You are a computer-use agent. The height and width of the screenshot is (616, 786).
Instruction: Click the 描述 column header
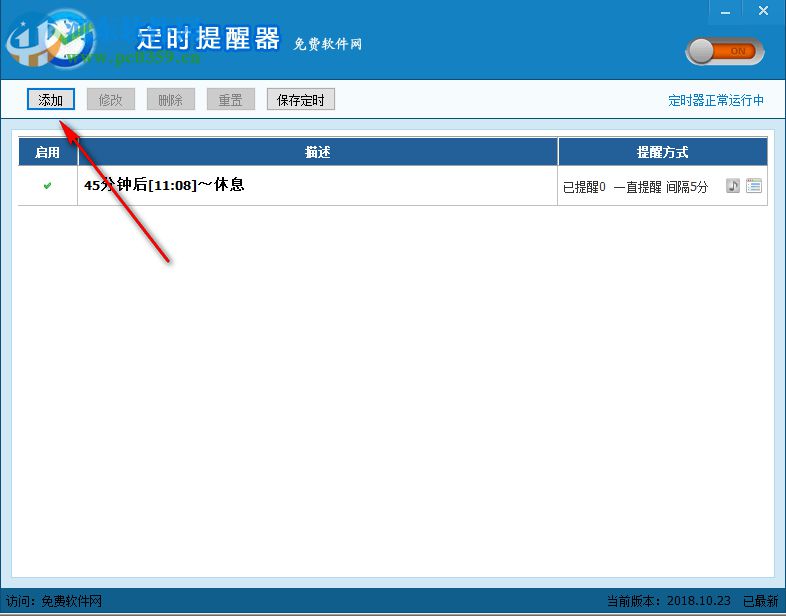[x=318, y=152]
